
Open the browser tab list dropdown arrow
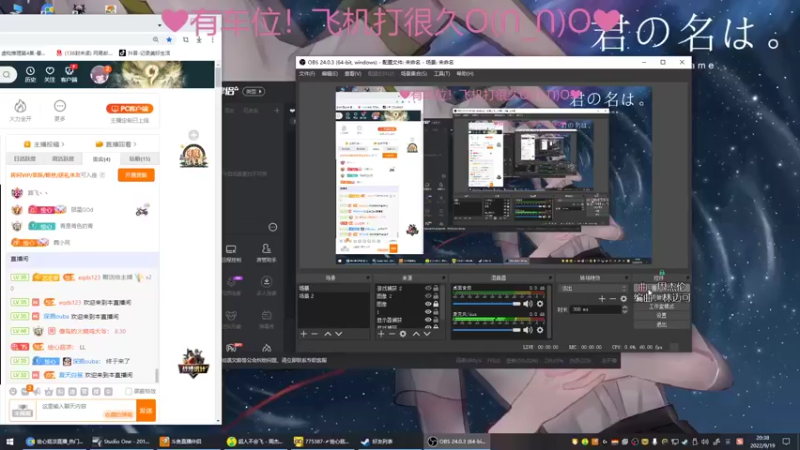coord(159,25)
